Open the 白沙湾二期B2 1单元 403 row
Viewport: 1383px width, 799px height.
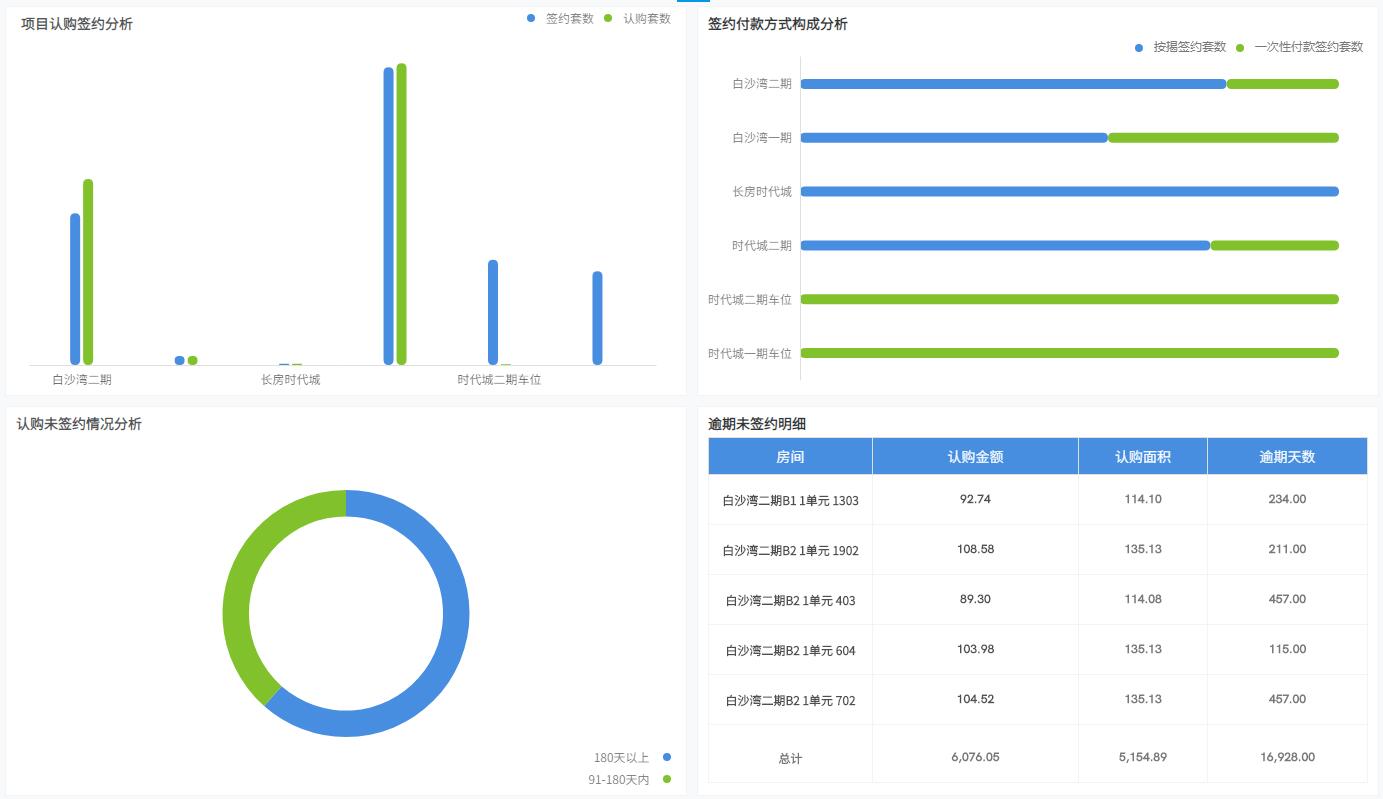[790, 600]
